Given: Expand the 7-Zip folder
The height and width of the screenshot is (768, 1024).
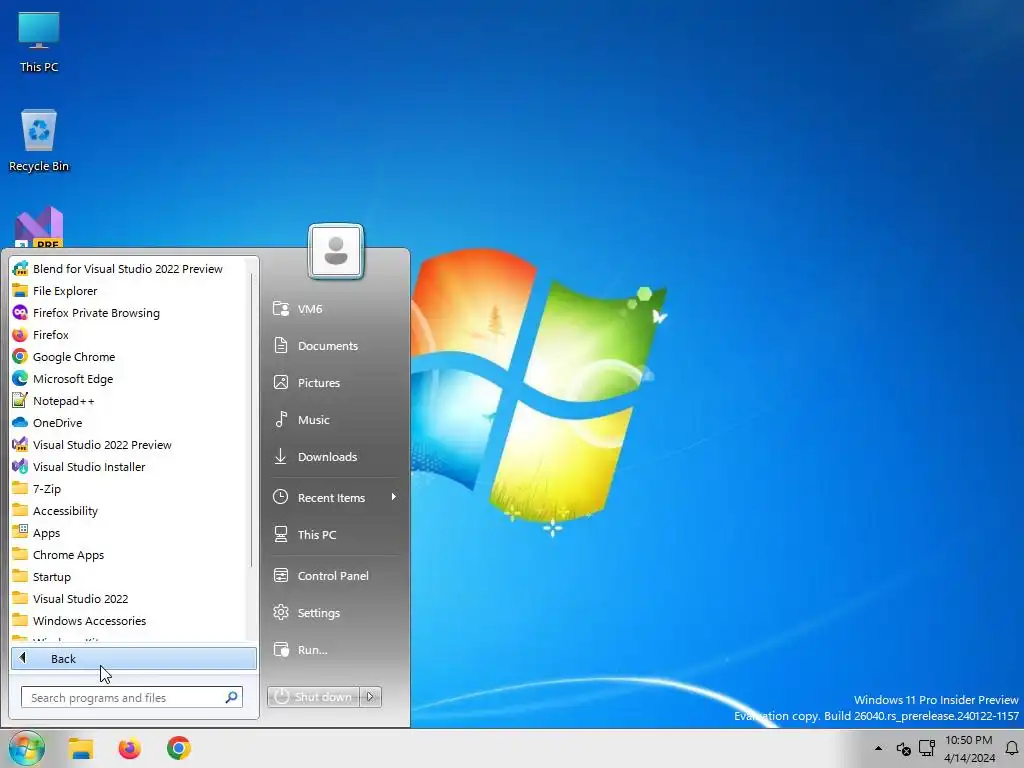Looking at the screenshot, I should click(x=127, y=488).
